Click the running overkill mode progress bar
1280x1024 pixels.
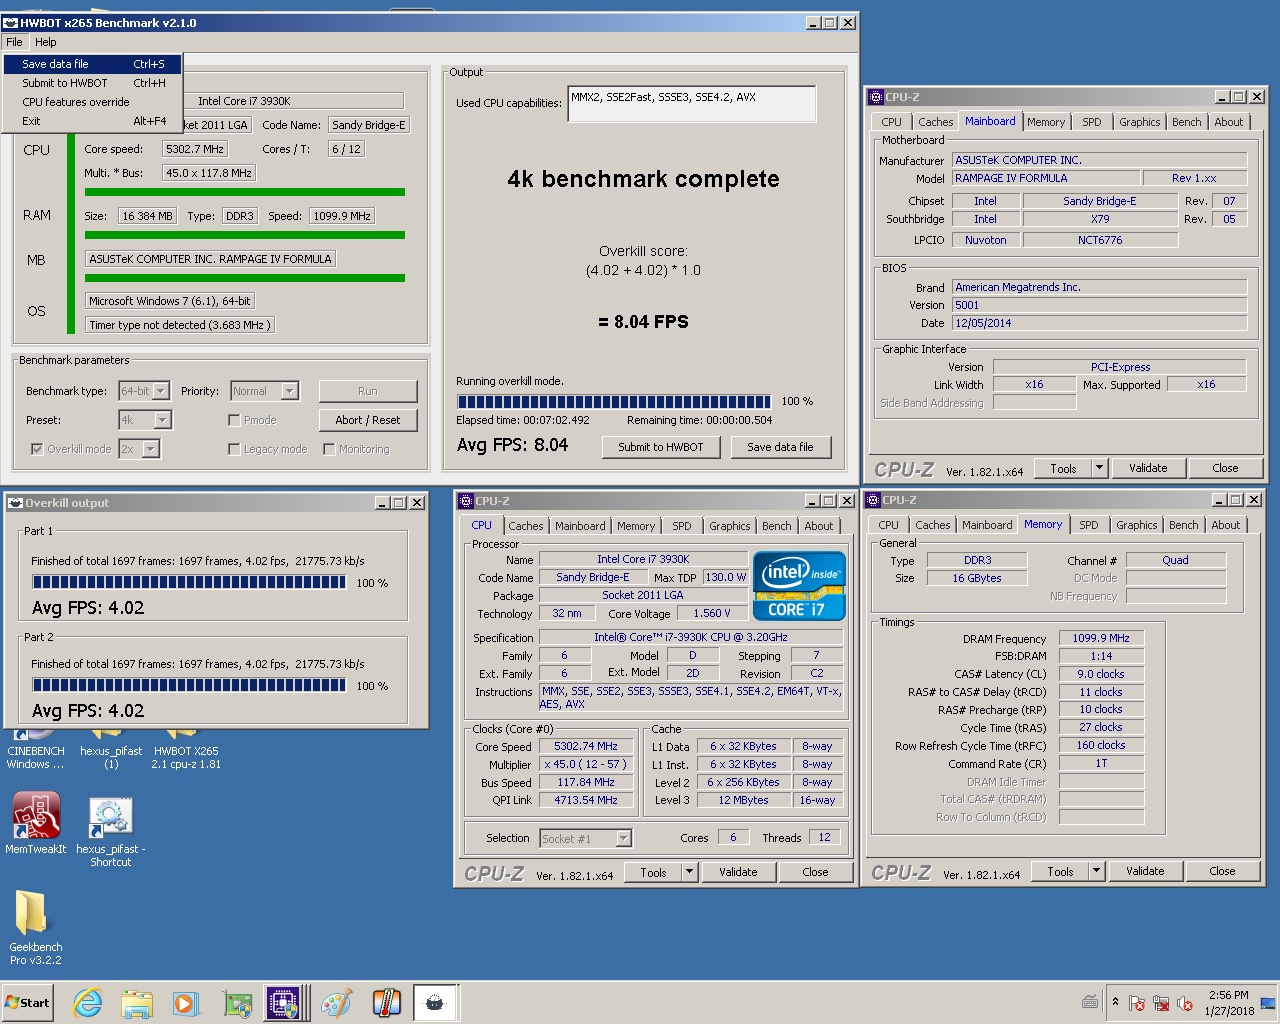coord(614,402)
